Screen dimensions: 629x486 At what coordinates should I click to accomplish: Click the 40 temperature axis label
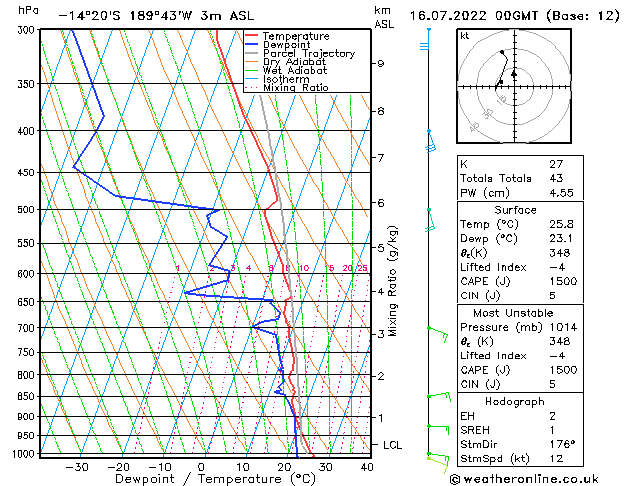367,467
